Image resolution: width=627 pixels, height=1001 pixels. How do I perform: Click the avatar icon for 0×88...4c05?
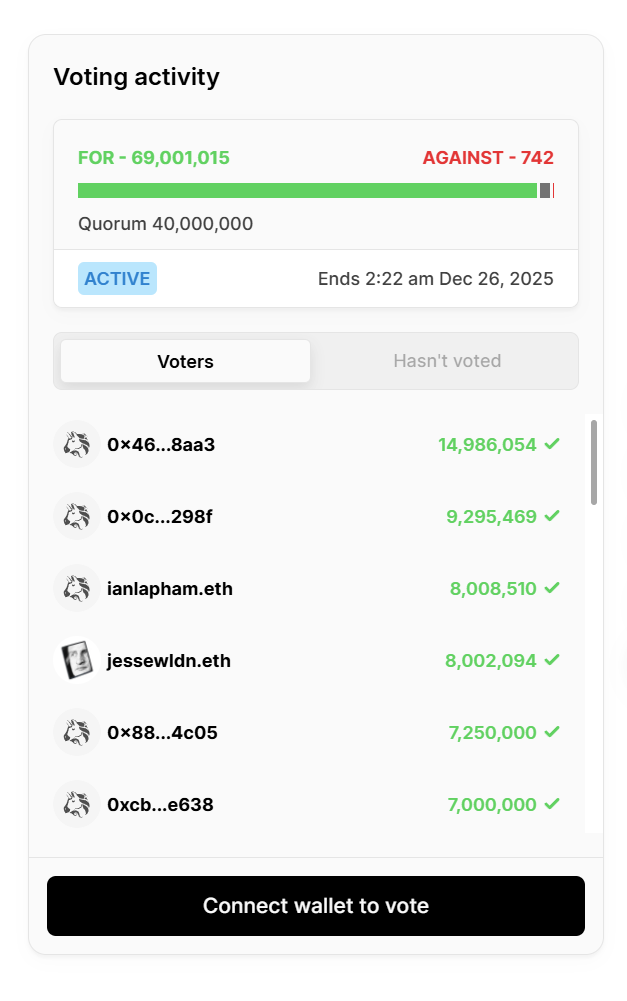(76, 733)
